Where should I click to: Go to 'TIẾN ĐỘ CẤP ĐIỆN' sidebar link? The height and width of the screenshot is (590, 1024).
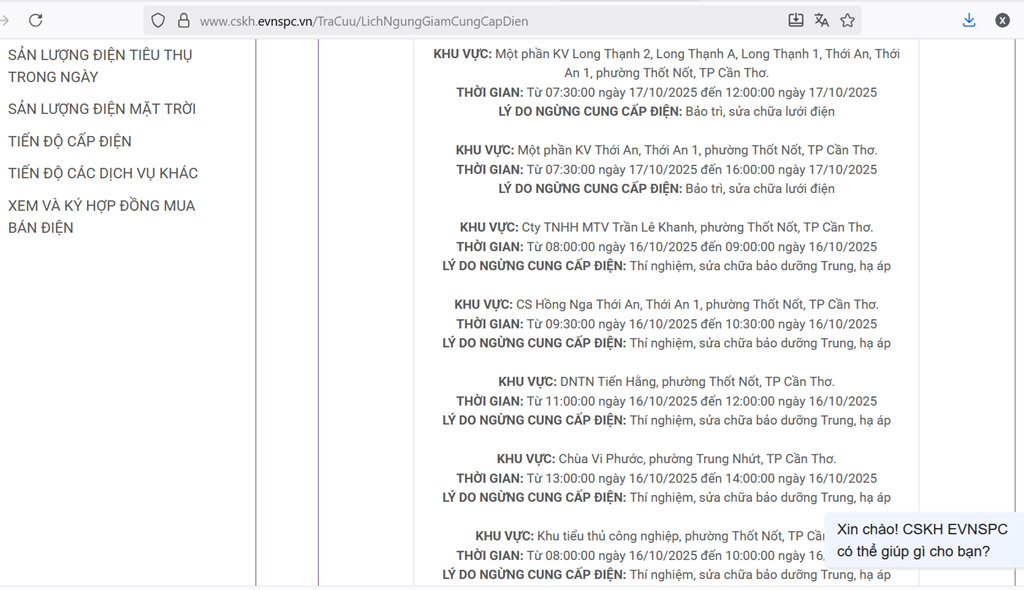click(x=70, y=141)
